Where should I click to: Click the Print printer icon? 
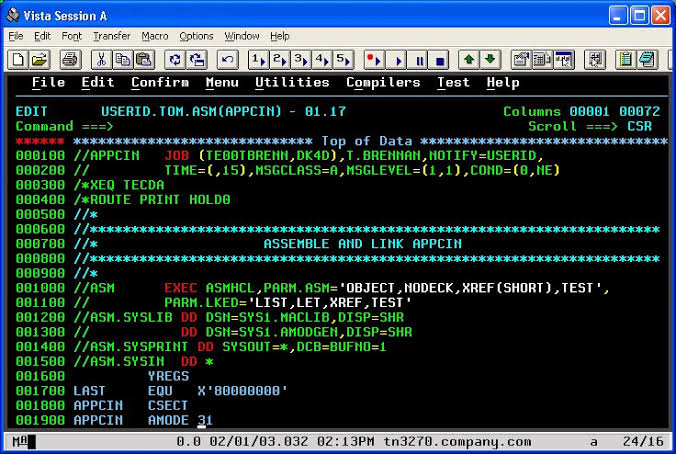[x=70, y=59]
